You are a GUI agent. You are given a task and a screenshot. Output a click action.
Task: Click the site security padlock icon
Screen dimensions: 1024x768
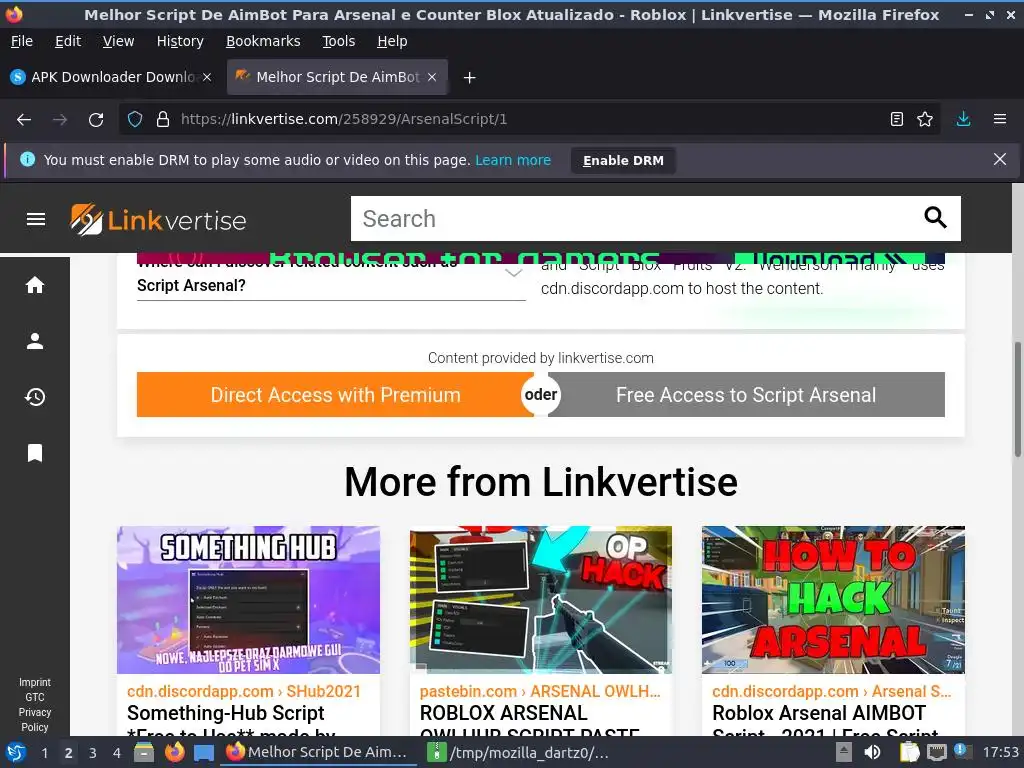coord(163,120)
